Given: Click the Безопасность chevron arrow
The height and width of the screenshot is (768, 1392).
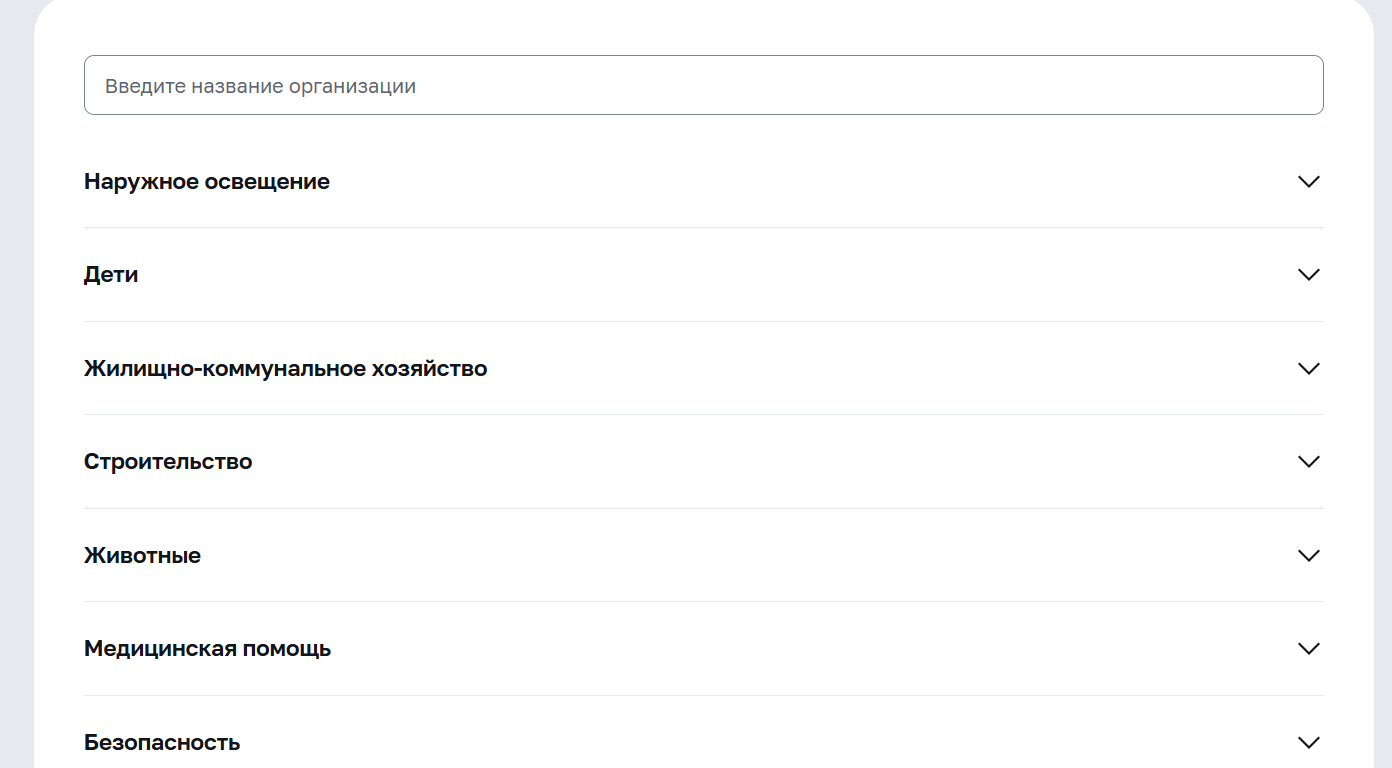Looking at the screenshot, I should coord(1308,742).
